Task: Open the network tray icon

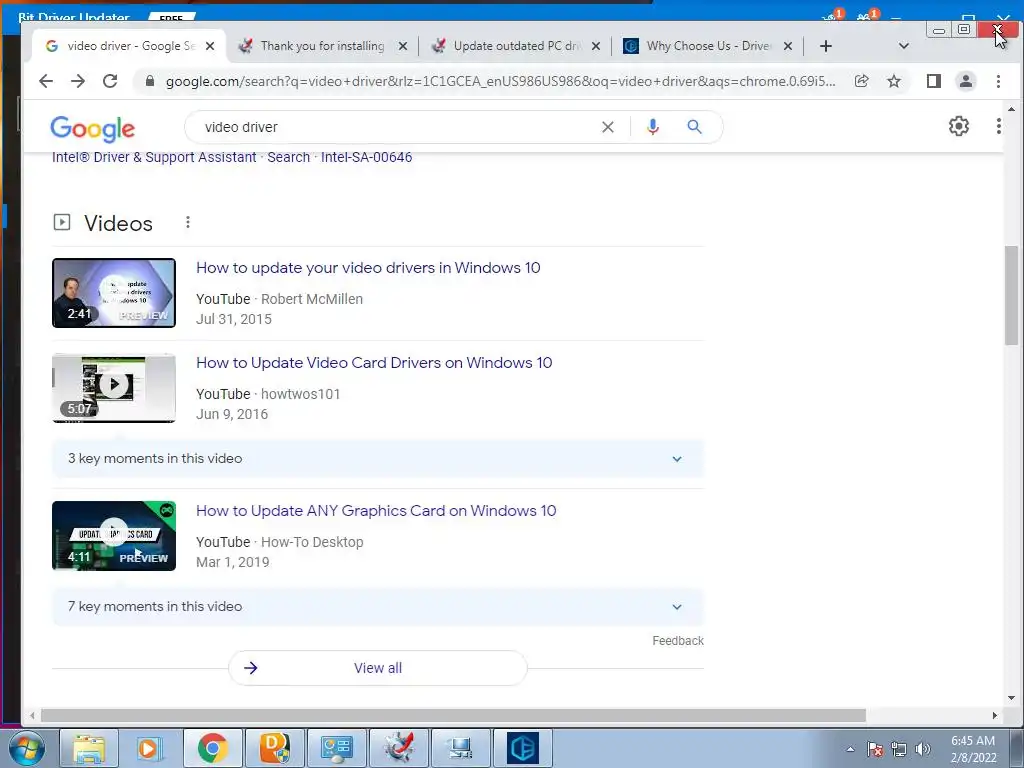Action: pyautogui.click(x=899, y=749)
